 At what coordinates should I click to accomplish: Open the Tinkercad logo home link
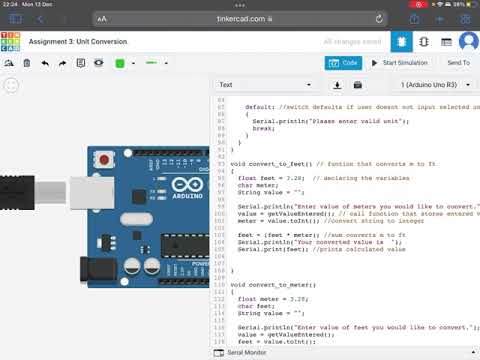coord(10,42)
